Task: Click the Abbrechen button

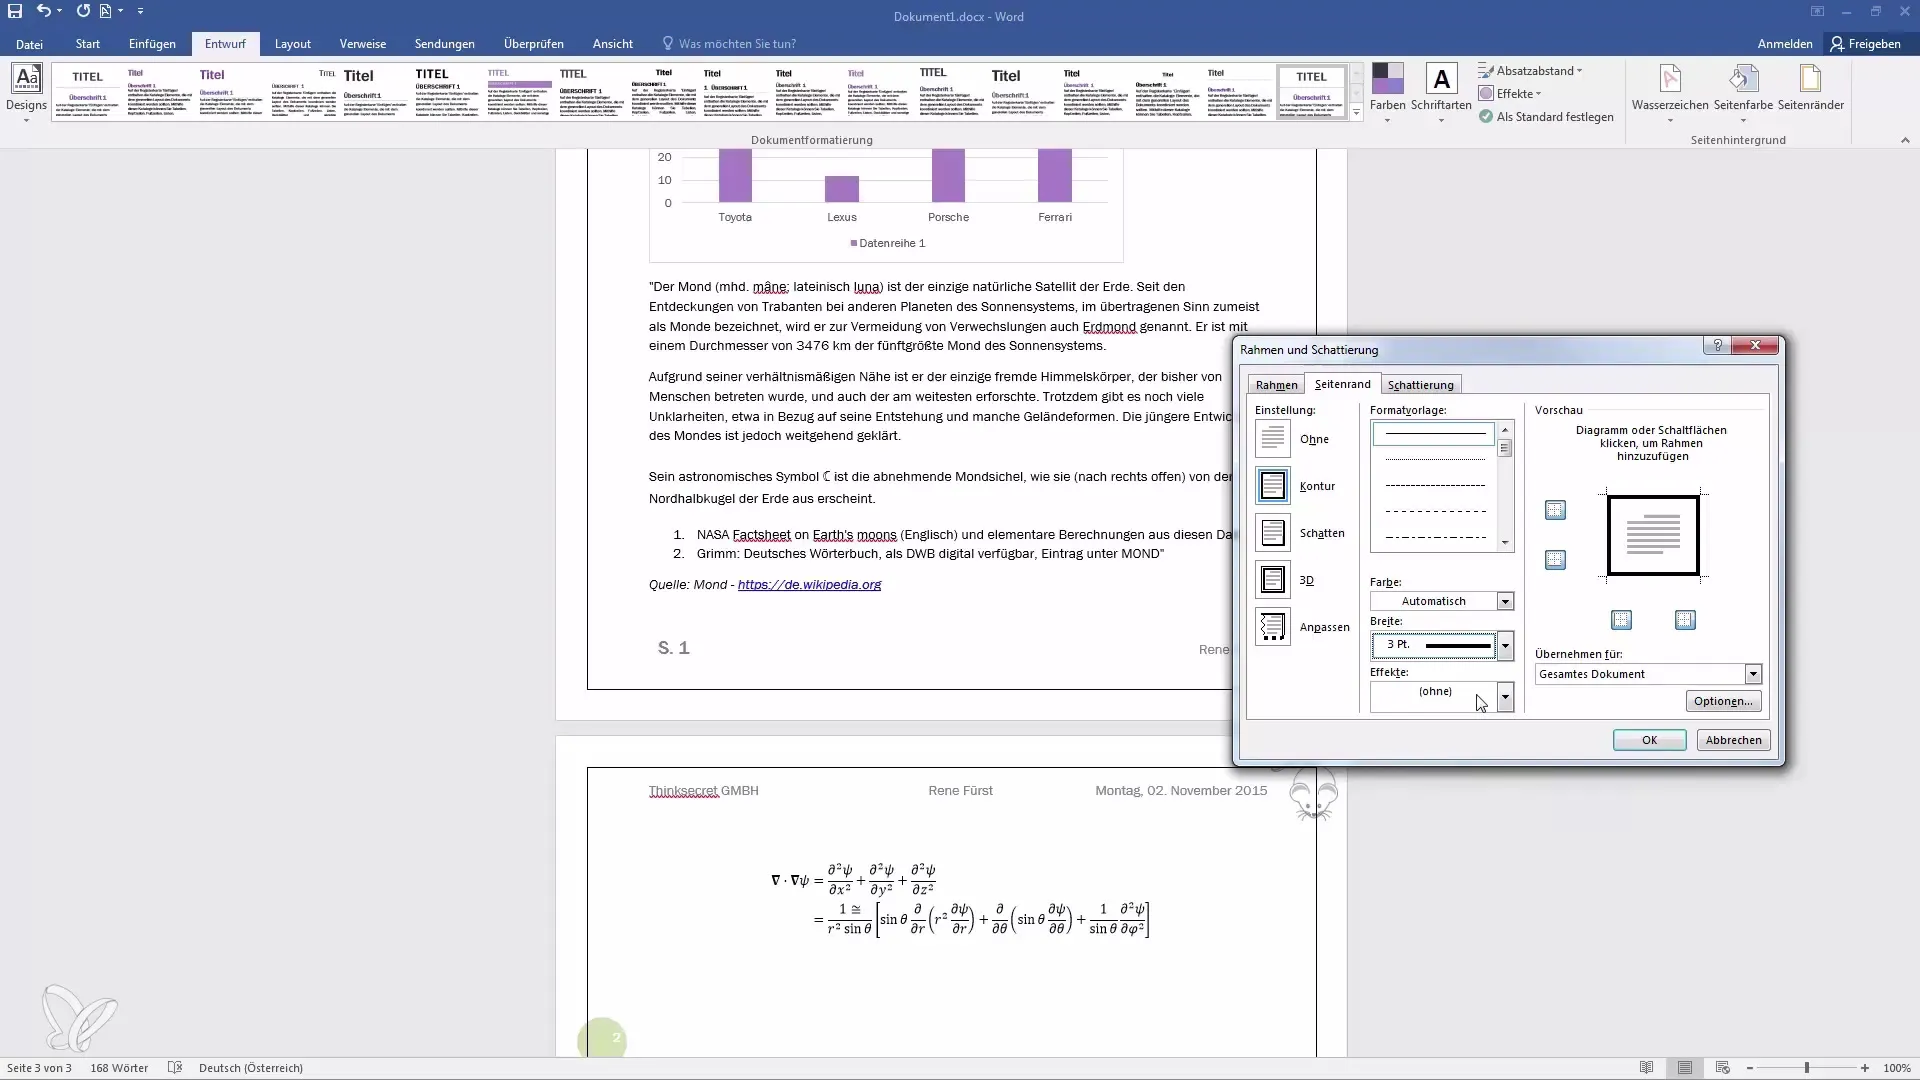Action: tap(1733, 740)
